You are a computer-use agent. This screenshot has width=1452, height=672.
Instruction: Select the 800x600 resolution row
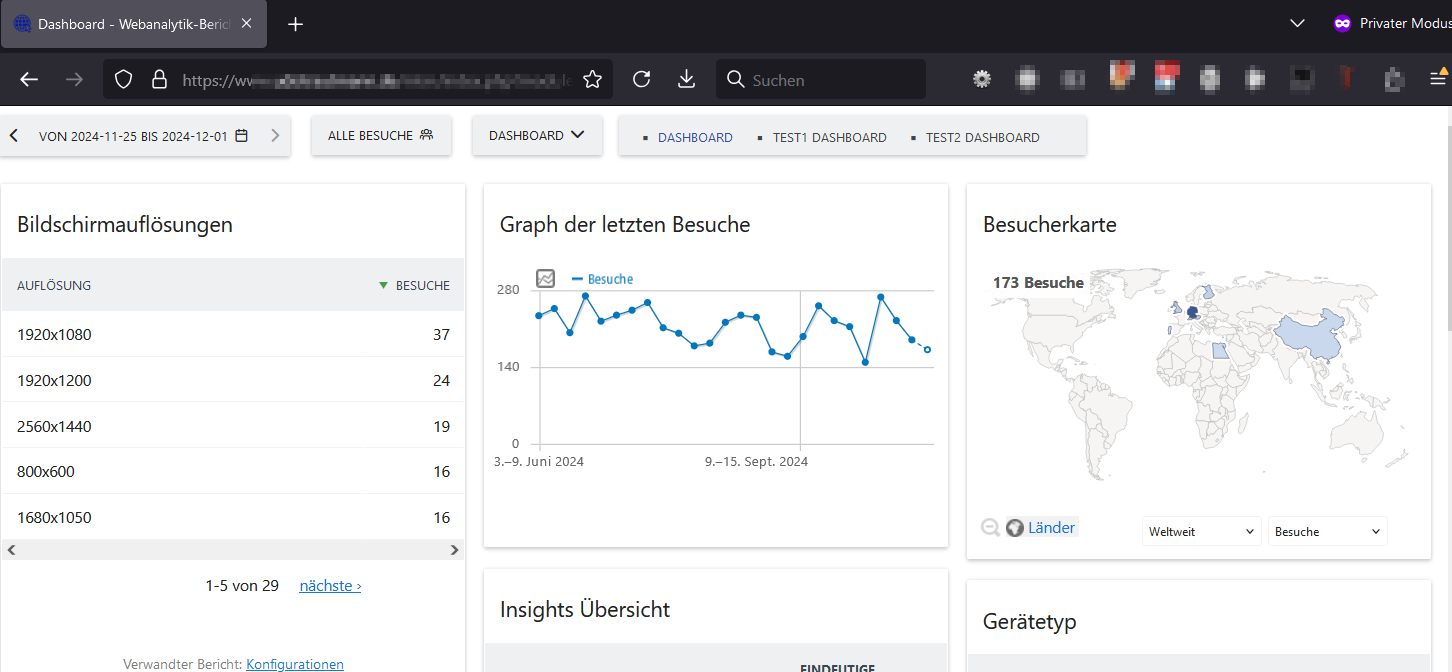(x=233, y=472)
